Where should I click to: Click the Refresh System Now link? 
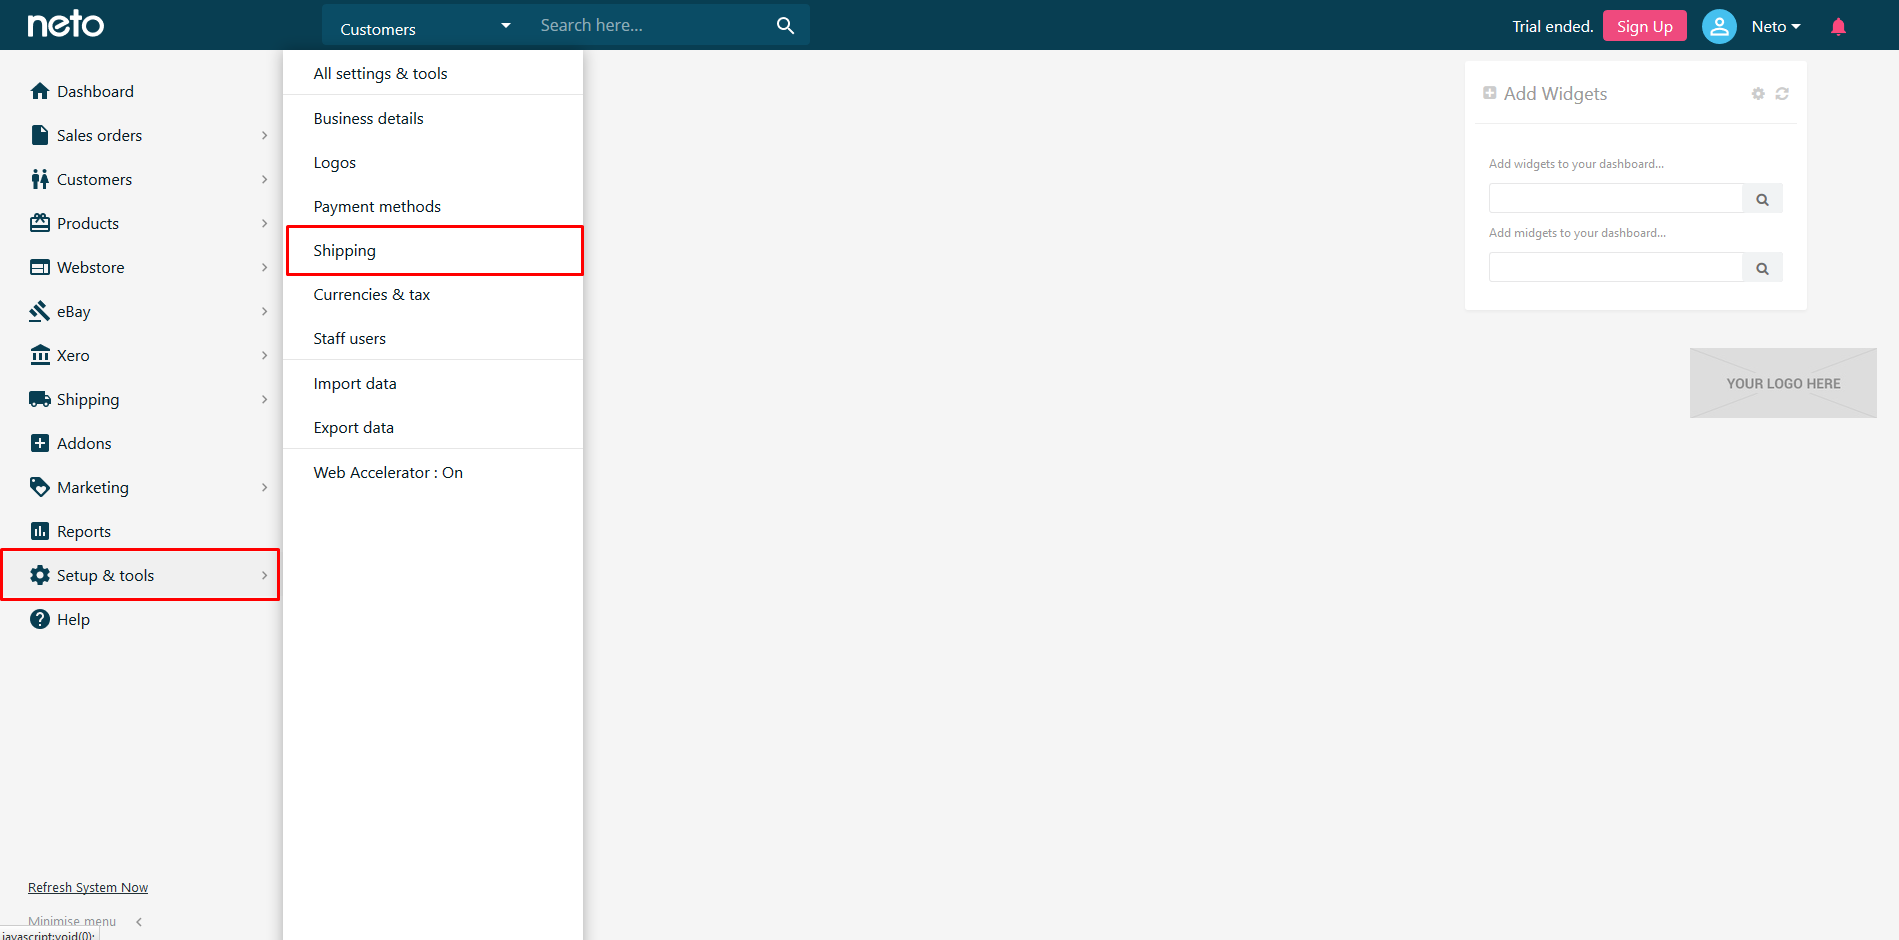tap(88, 888)
